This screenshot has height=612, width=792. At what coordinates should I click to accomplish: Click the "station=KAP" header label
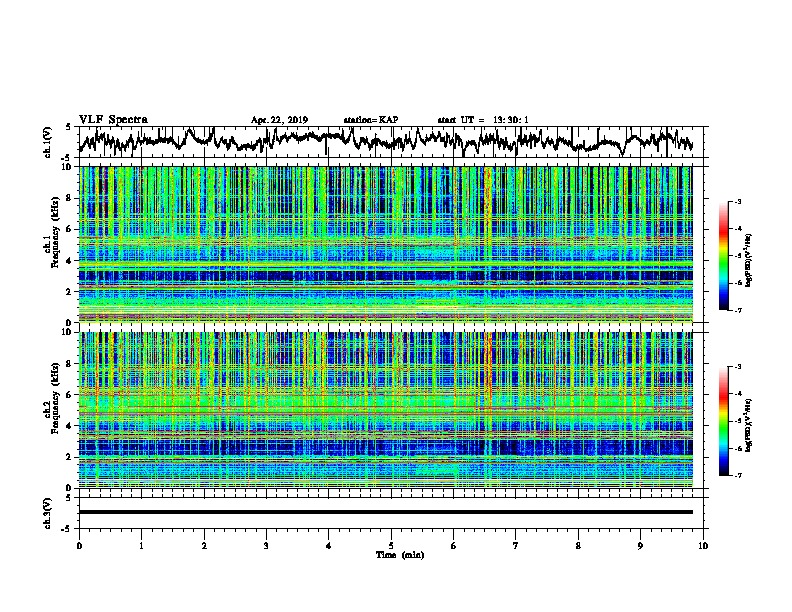pos(371,120)
